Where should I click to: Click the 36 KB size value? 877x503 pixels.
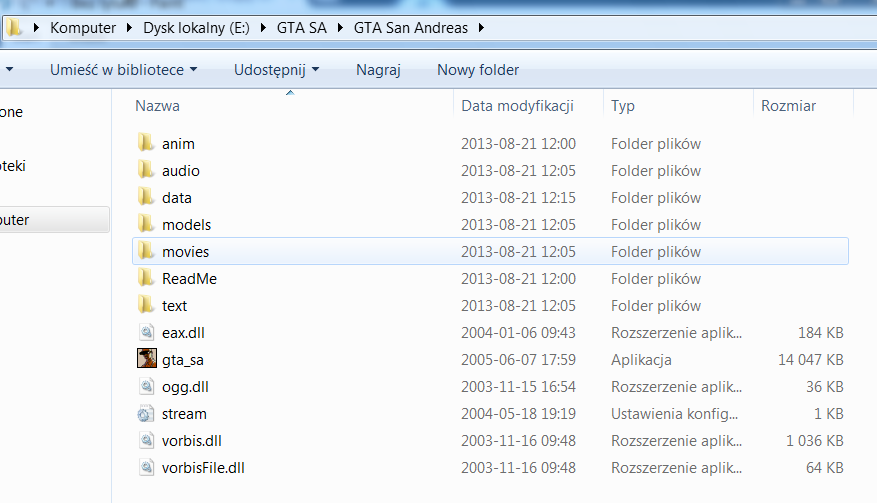tap(824, 387)
